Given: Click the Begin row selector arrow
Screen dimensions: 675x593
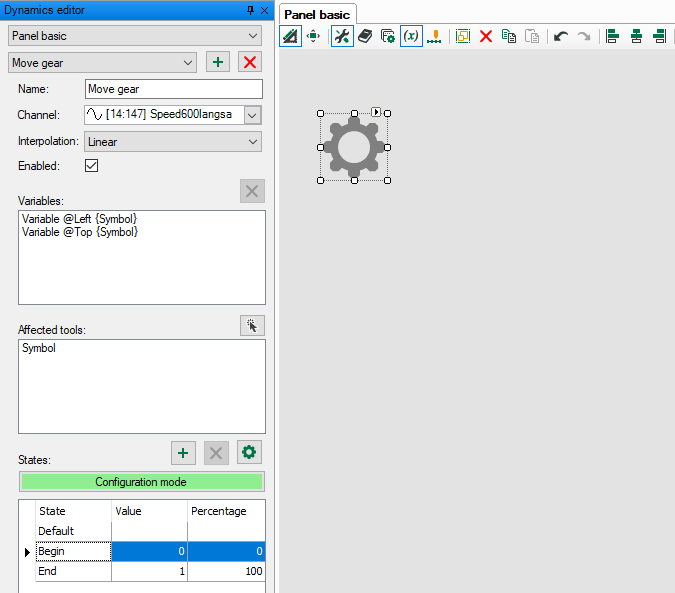Looking at the screenshot, I should (27, 552).
